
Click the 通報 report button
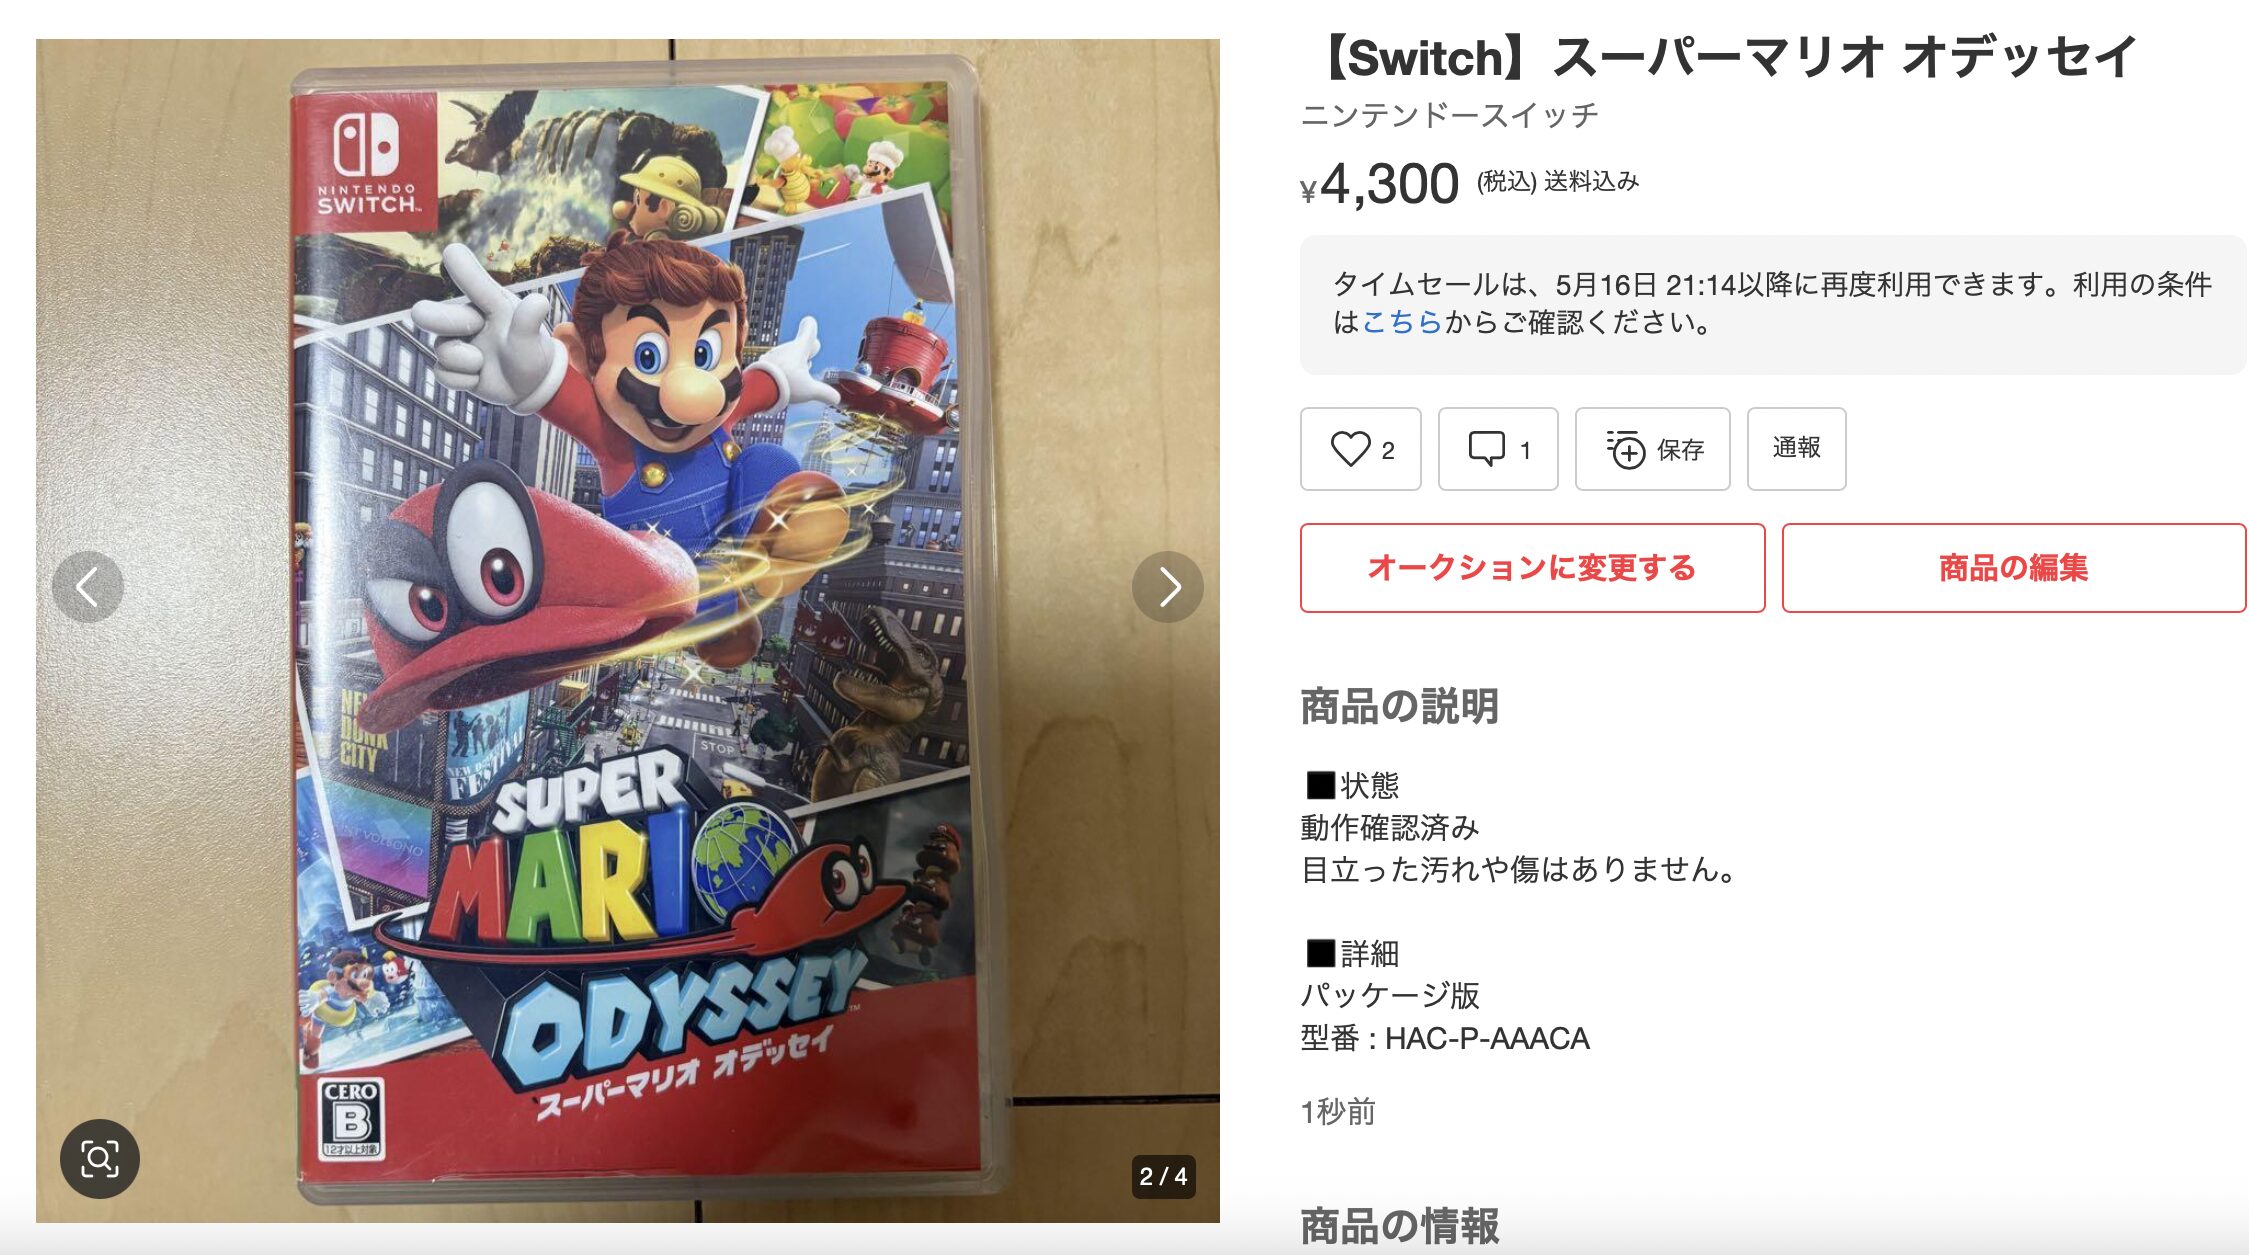pyautogui.click(x=1796, y=448)
